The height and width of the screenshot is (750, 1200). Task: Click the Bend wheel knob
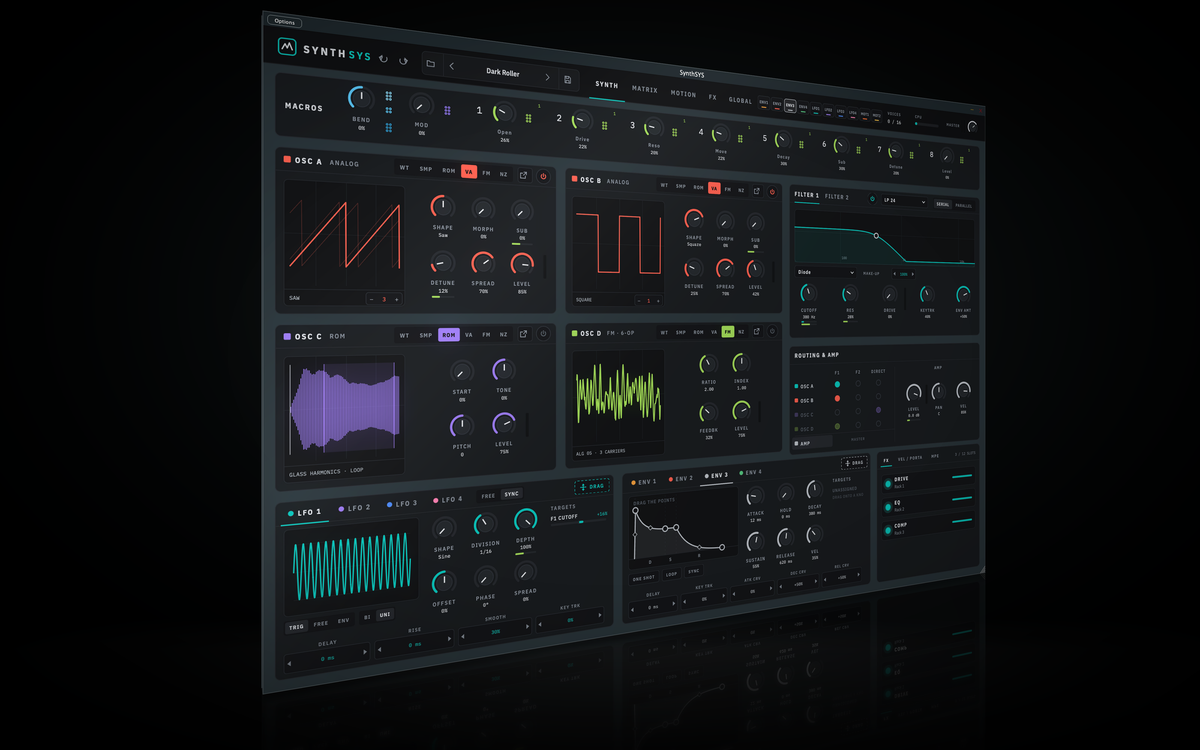(x=361, y=98)
